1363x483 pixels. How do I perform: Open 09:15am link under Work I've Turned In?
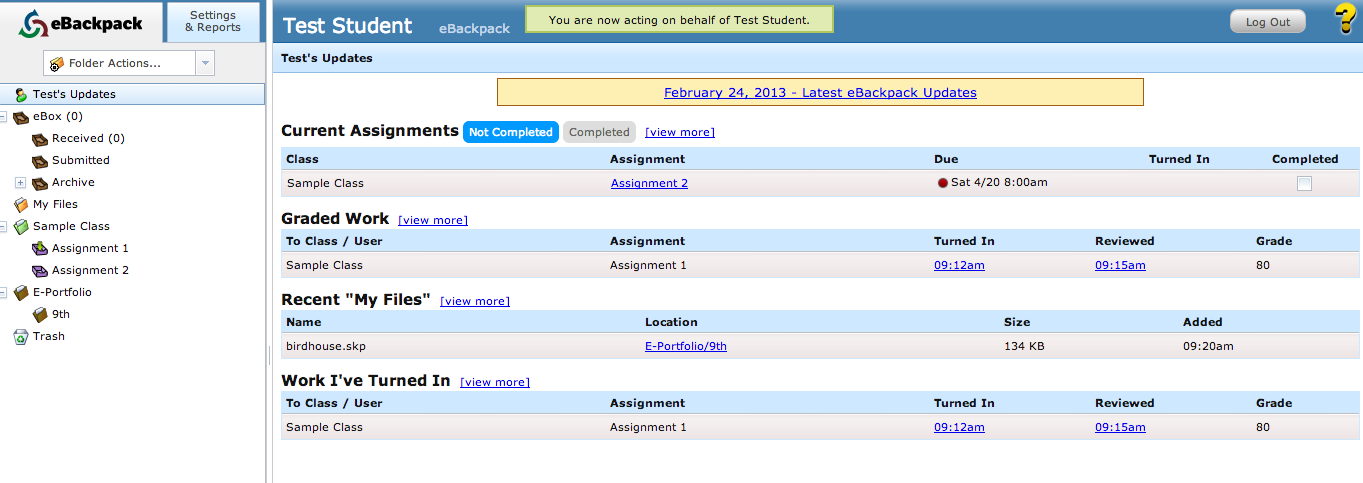(x=1120, y=427)
